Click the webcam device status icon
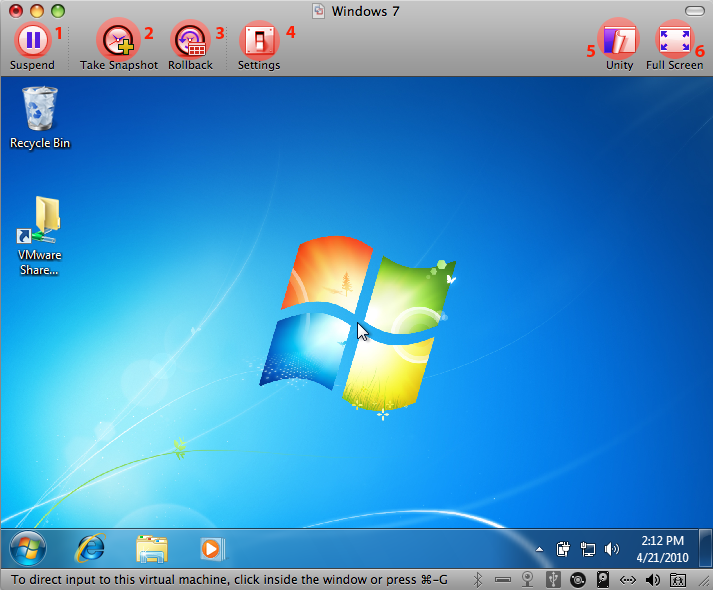The image size is (713, 590). (x=527, y=580)
